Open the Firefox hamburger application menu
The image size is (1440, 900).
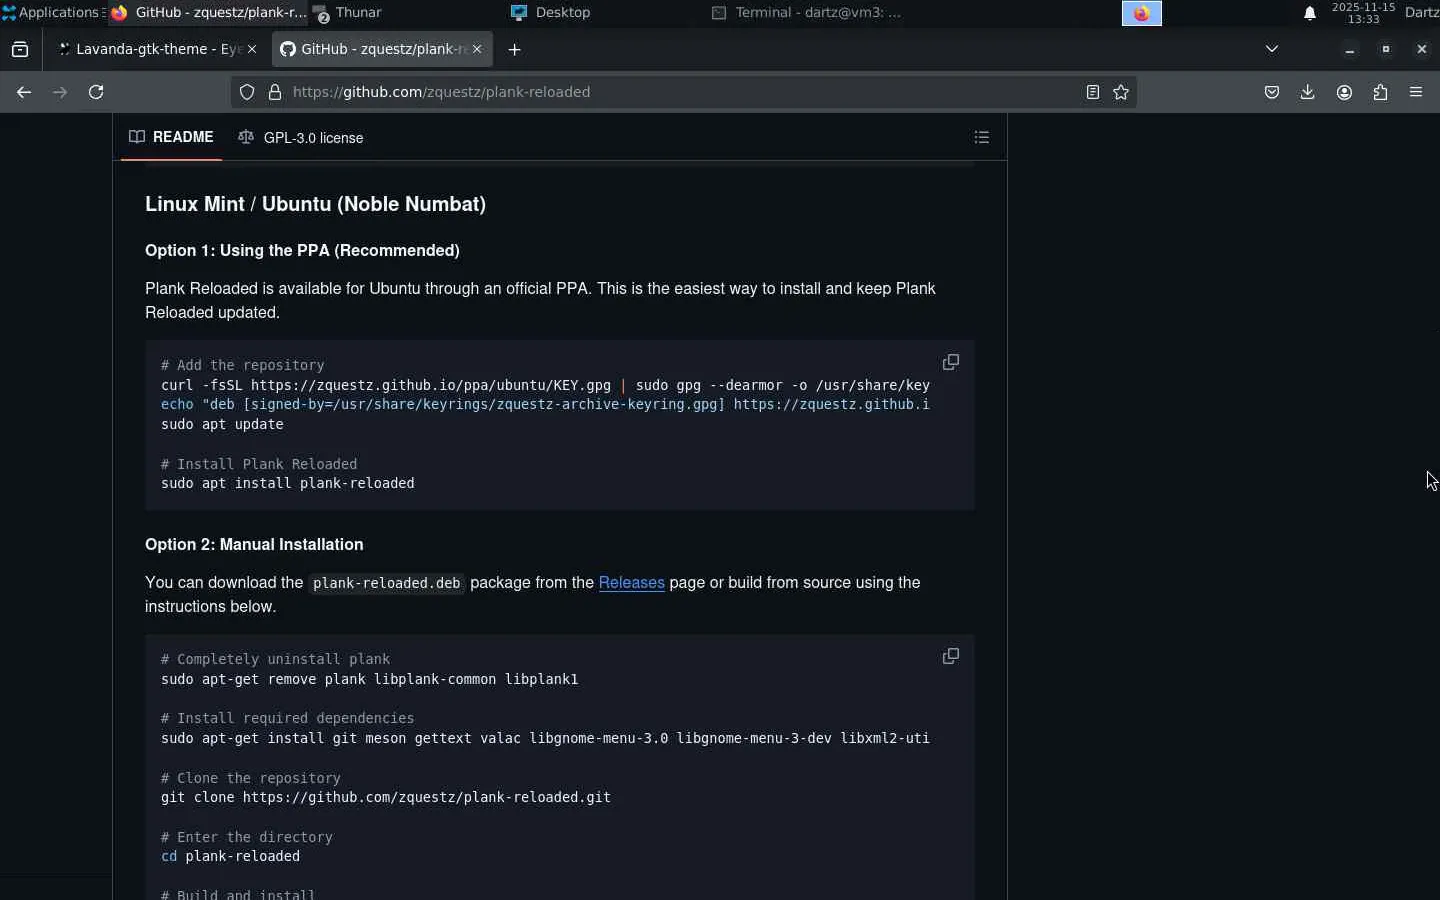click(1416, 92)
